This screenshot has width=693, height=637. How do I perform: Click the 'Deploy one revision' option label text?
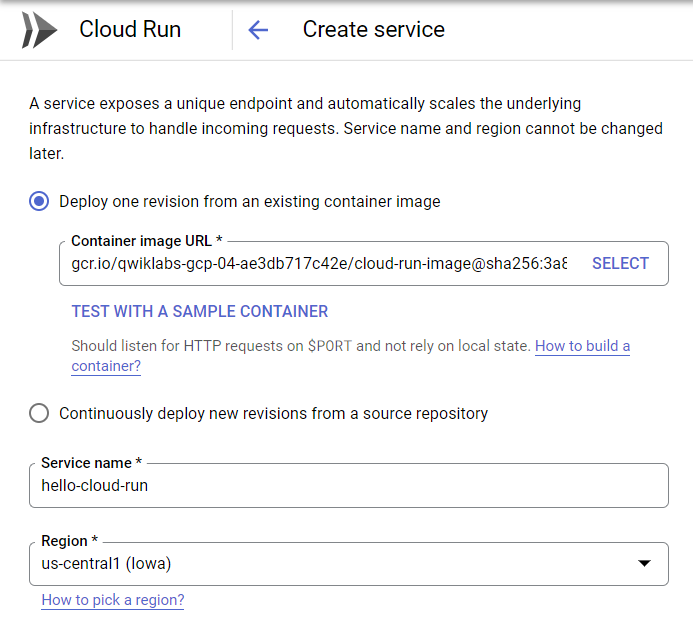pos(249,201)
